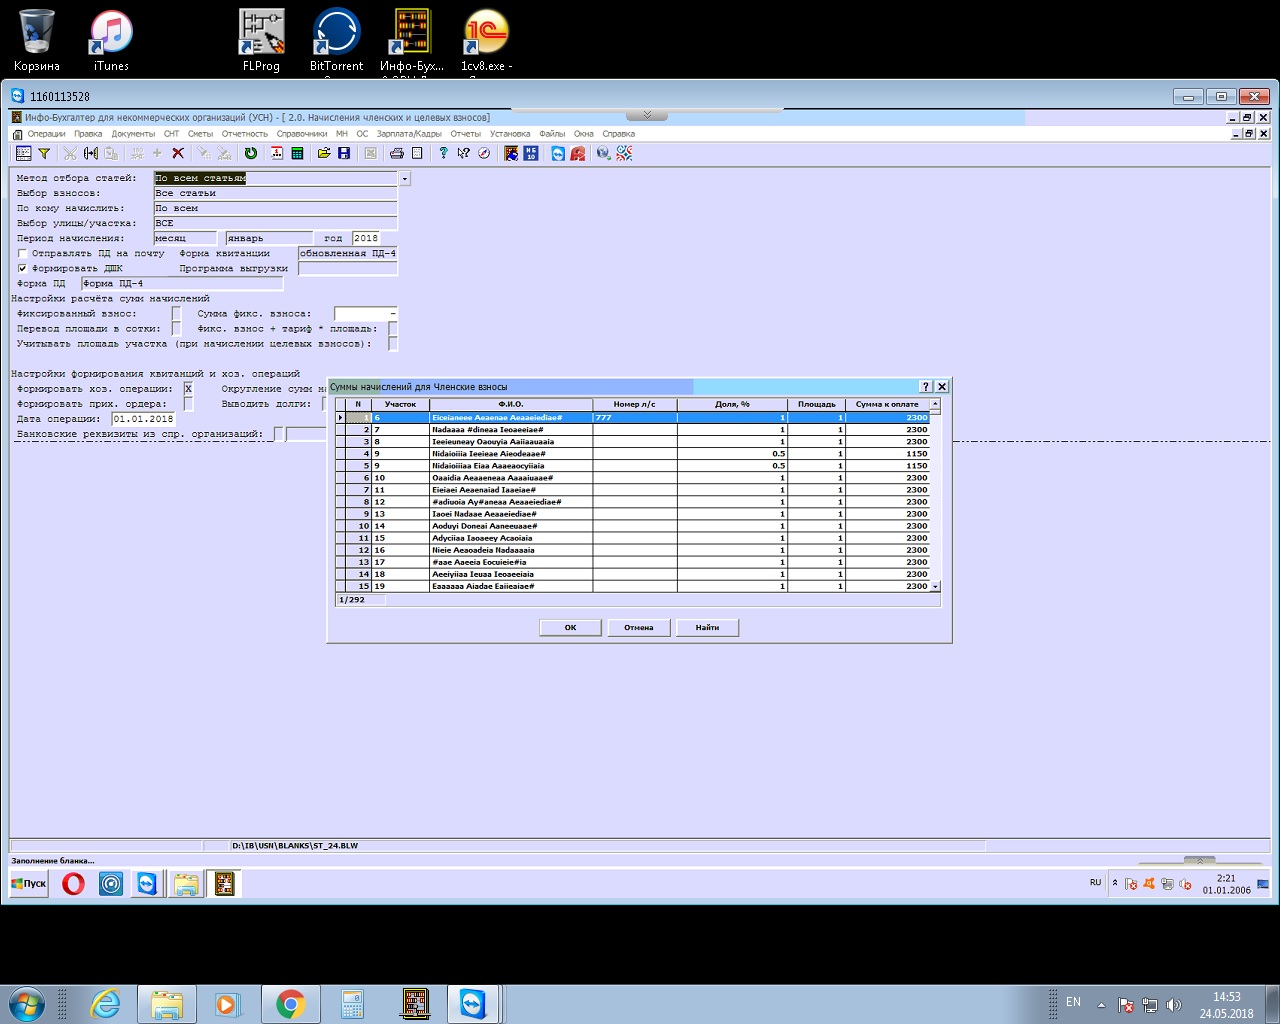Toggle the 'Фиксированный взнос' checkbox

point(176,313)
